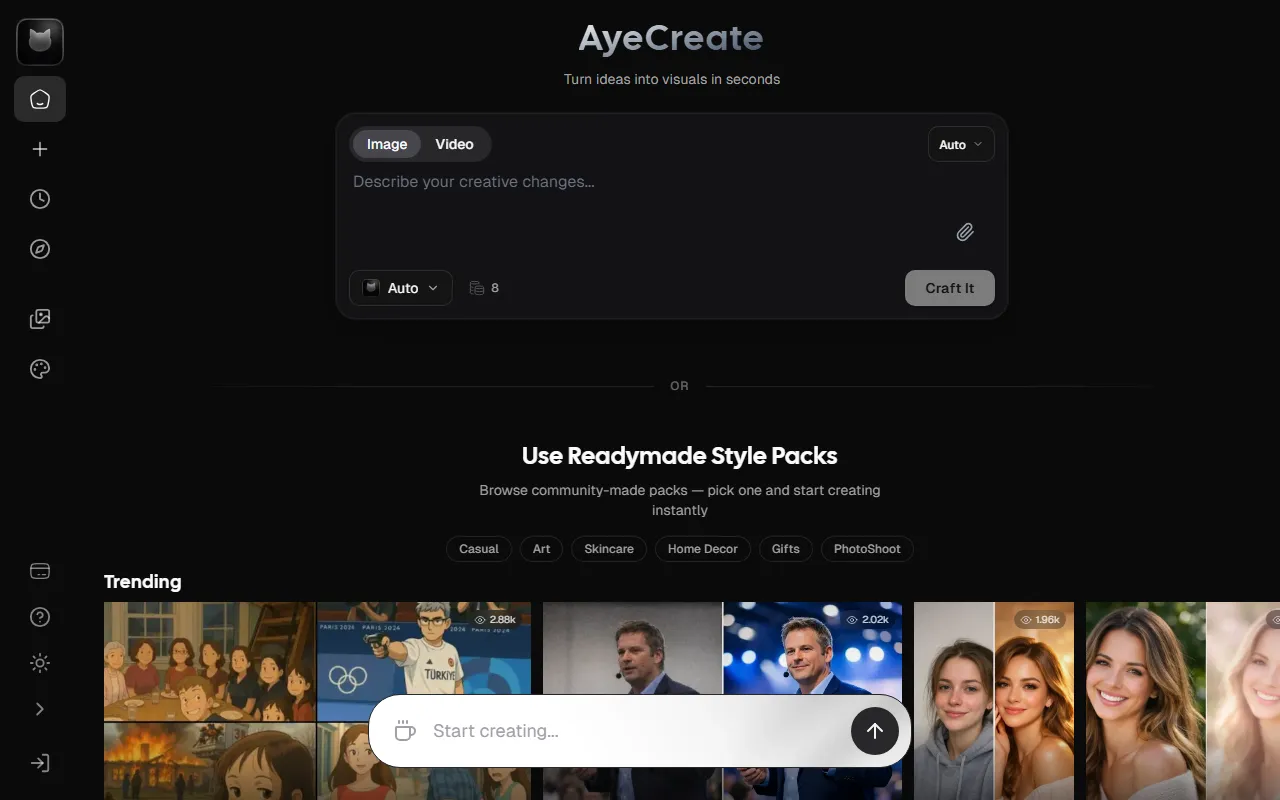1280x800 pixels.
Task: Toggle light theme with sun icon
Action: pyautogui.click(x=40, y=663)
